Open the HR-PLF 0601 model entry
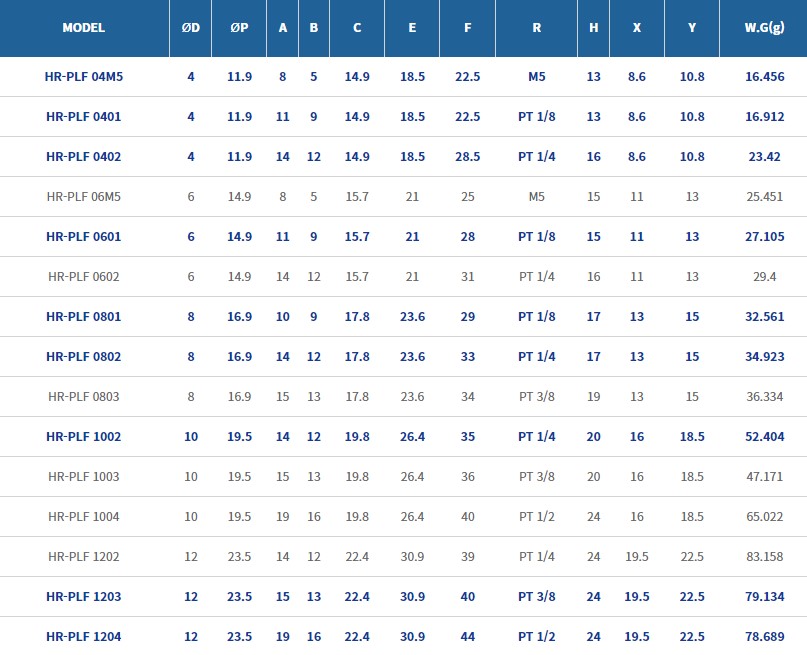 point(84,236)
